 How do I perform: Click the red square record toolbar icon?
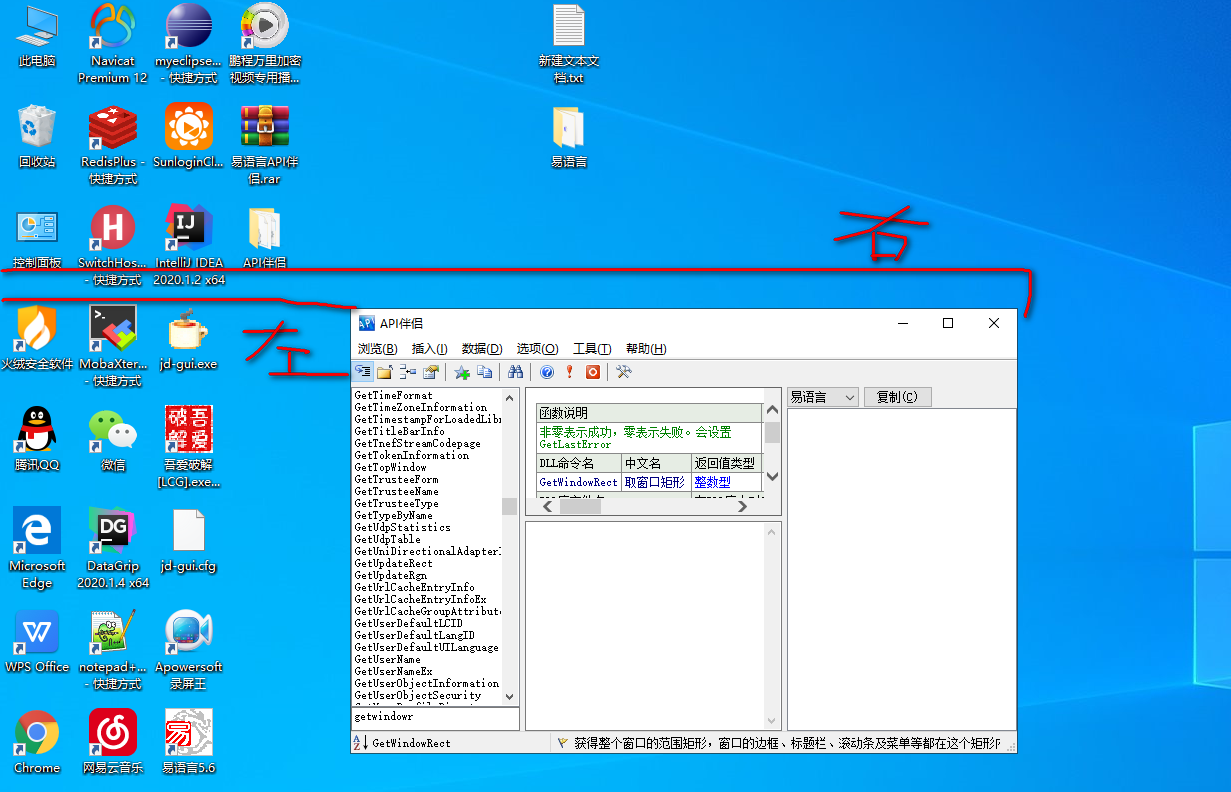593,372
